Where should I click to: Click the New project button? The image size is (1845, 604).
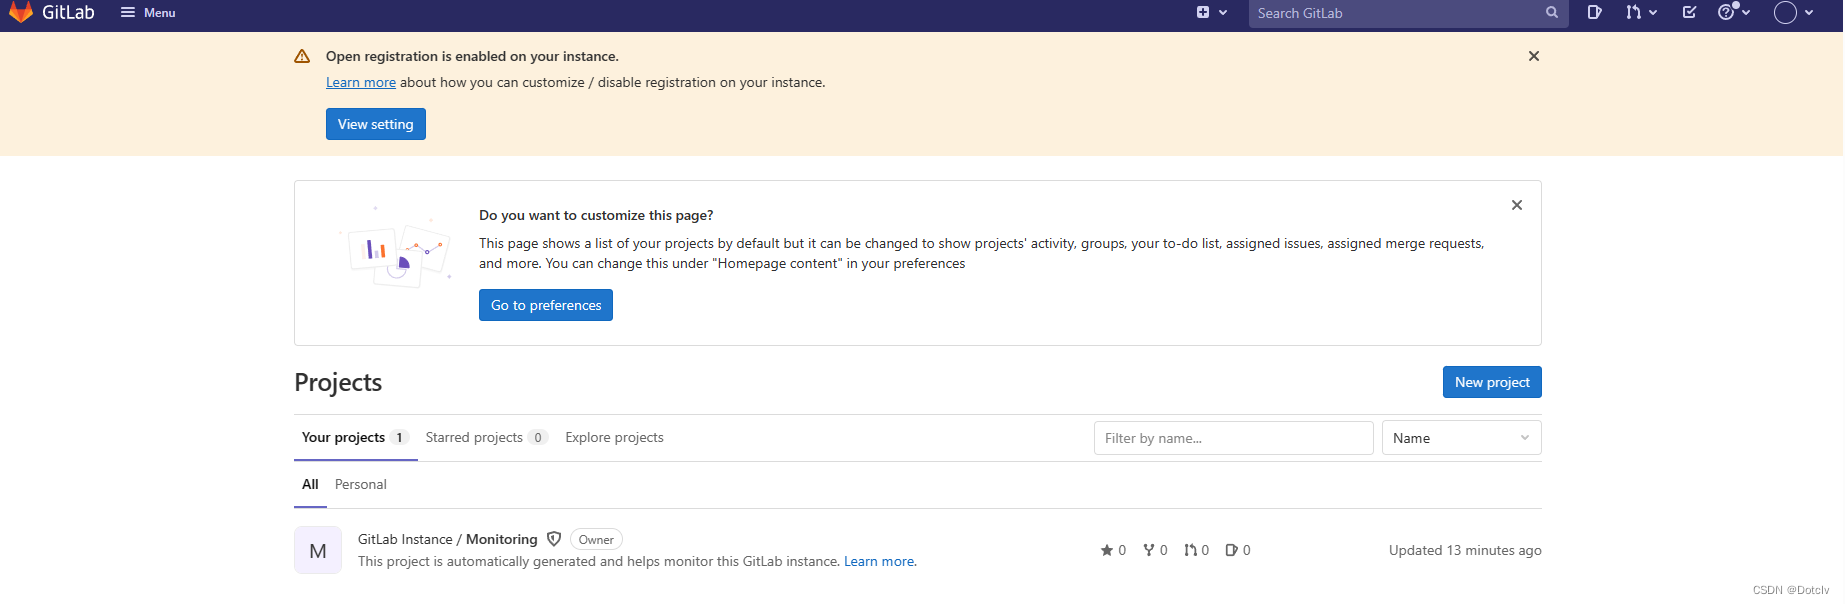tap(1492, 382)
